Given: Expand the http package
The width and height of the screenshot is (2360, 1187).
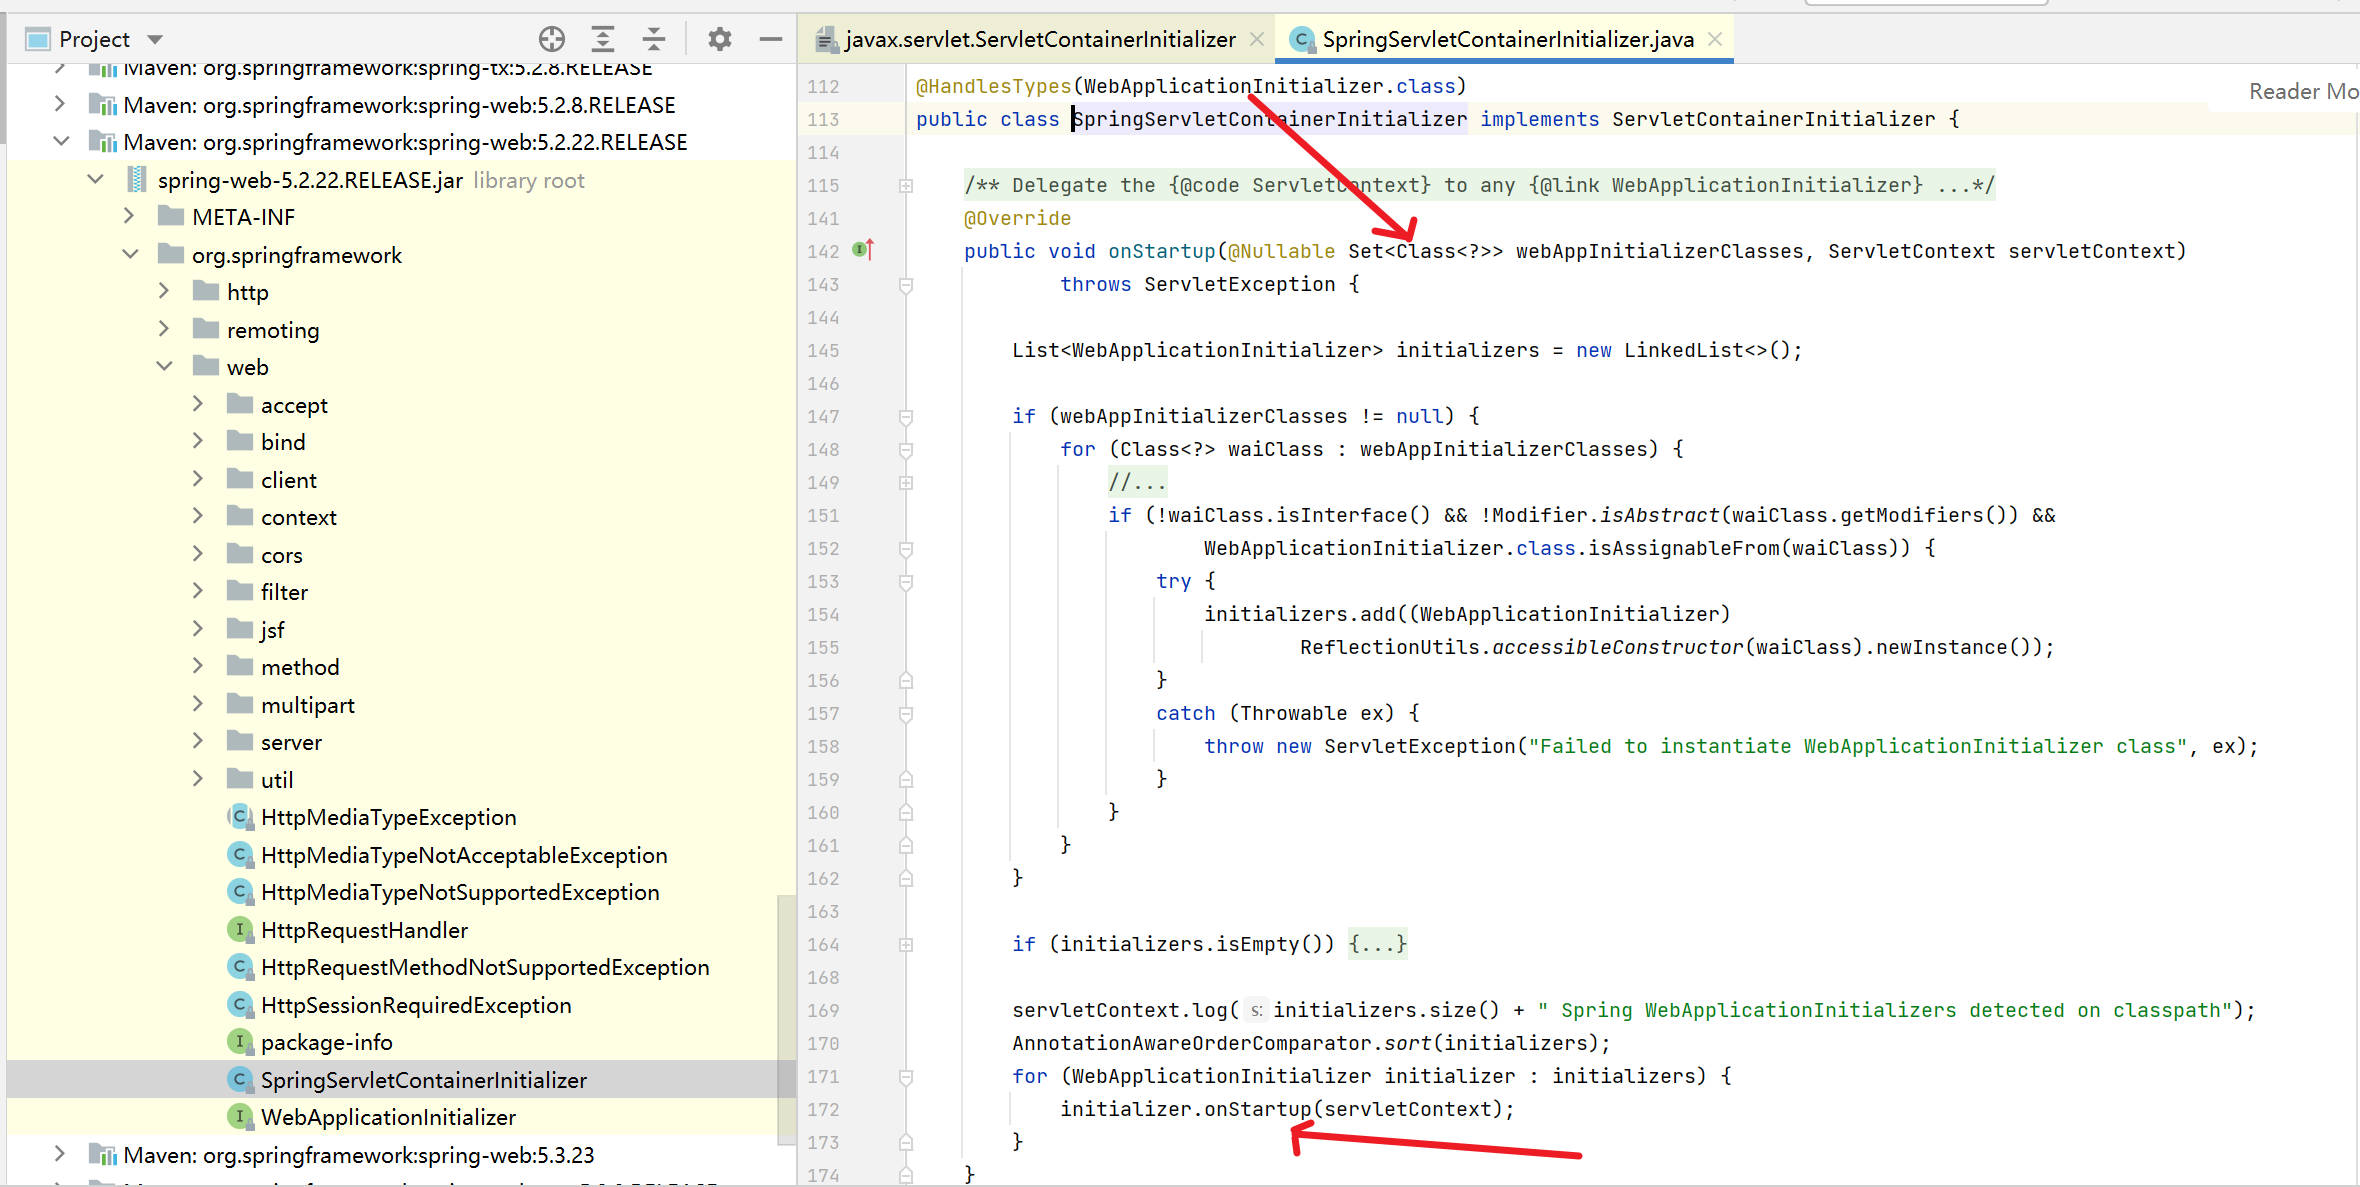Looking at the screenshot, I should click(163, 291).
